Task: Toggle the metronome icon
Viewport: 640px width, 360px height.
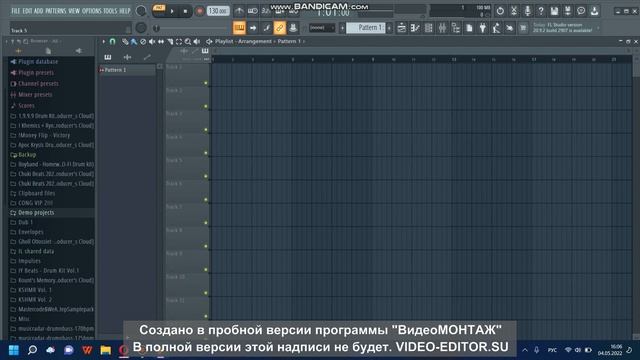Action: click(239, 11)
